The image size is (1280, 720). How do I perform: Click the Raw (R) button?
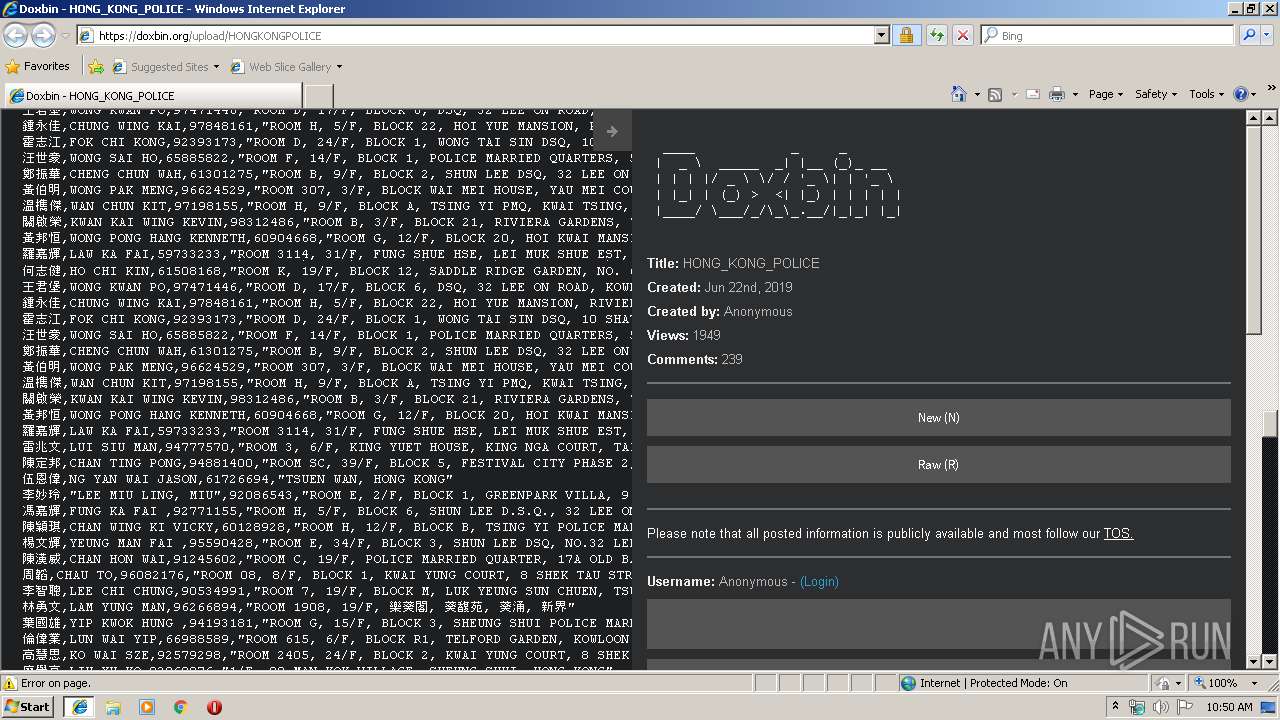coord(938,465)
